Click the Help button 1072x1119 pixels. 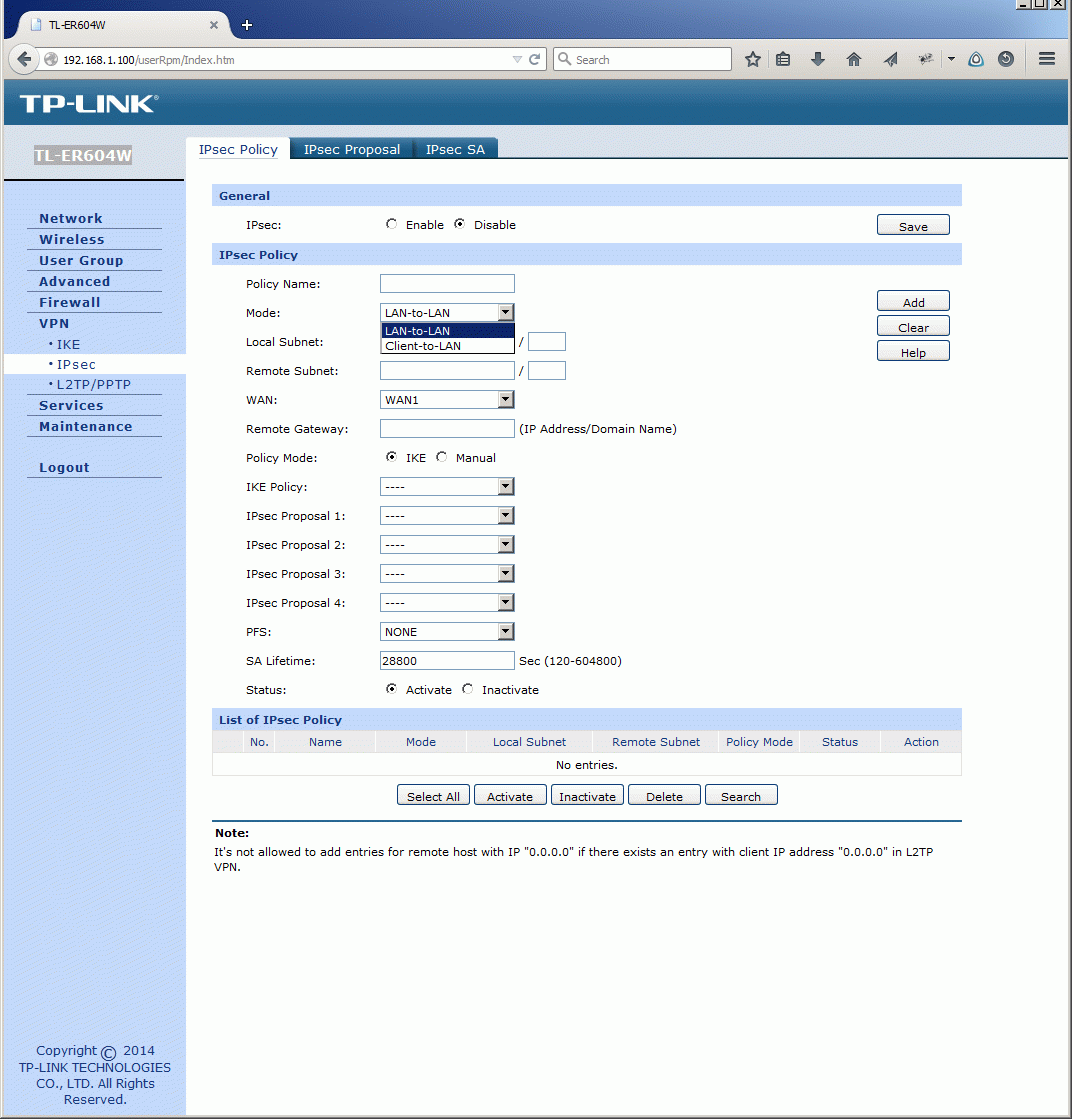(x=913, y=351)
